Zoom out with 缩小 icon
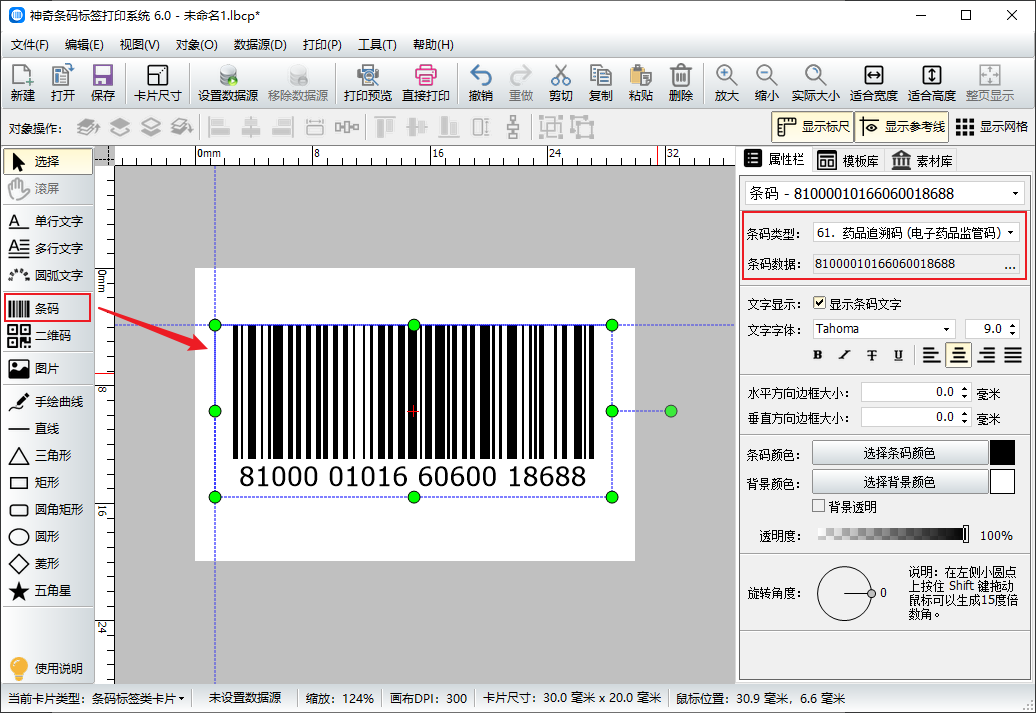This screenshot has height=713, width=1036. 766,83
